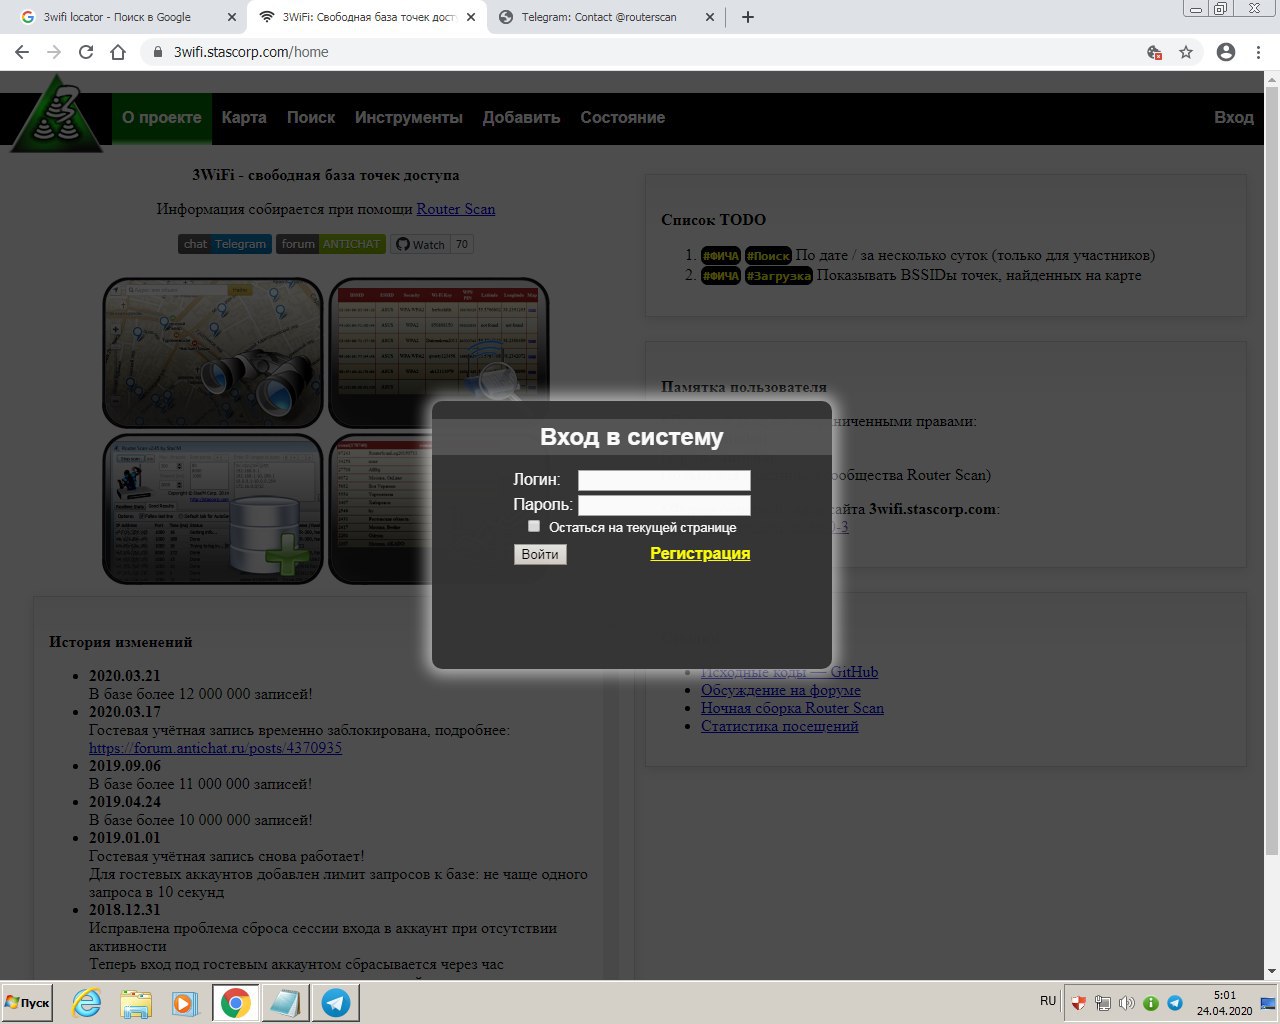This screenshot has width=1280, height=1024.
Task: Go back with browser back arrow
Action: 22,52
